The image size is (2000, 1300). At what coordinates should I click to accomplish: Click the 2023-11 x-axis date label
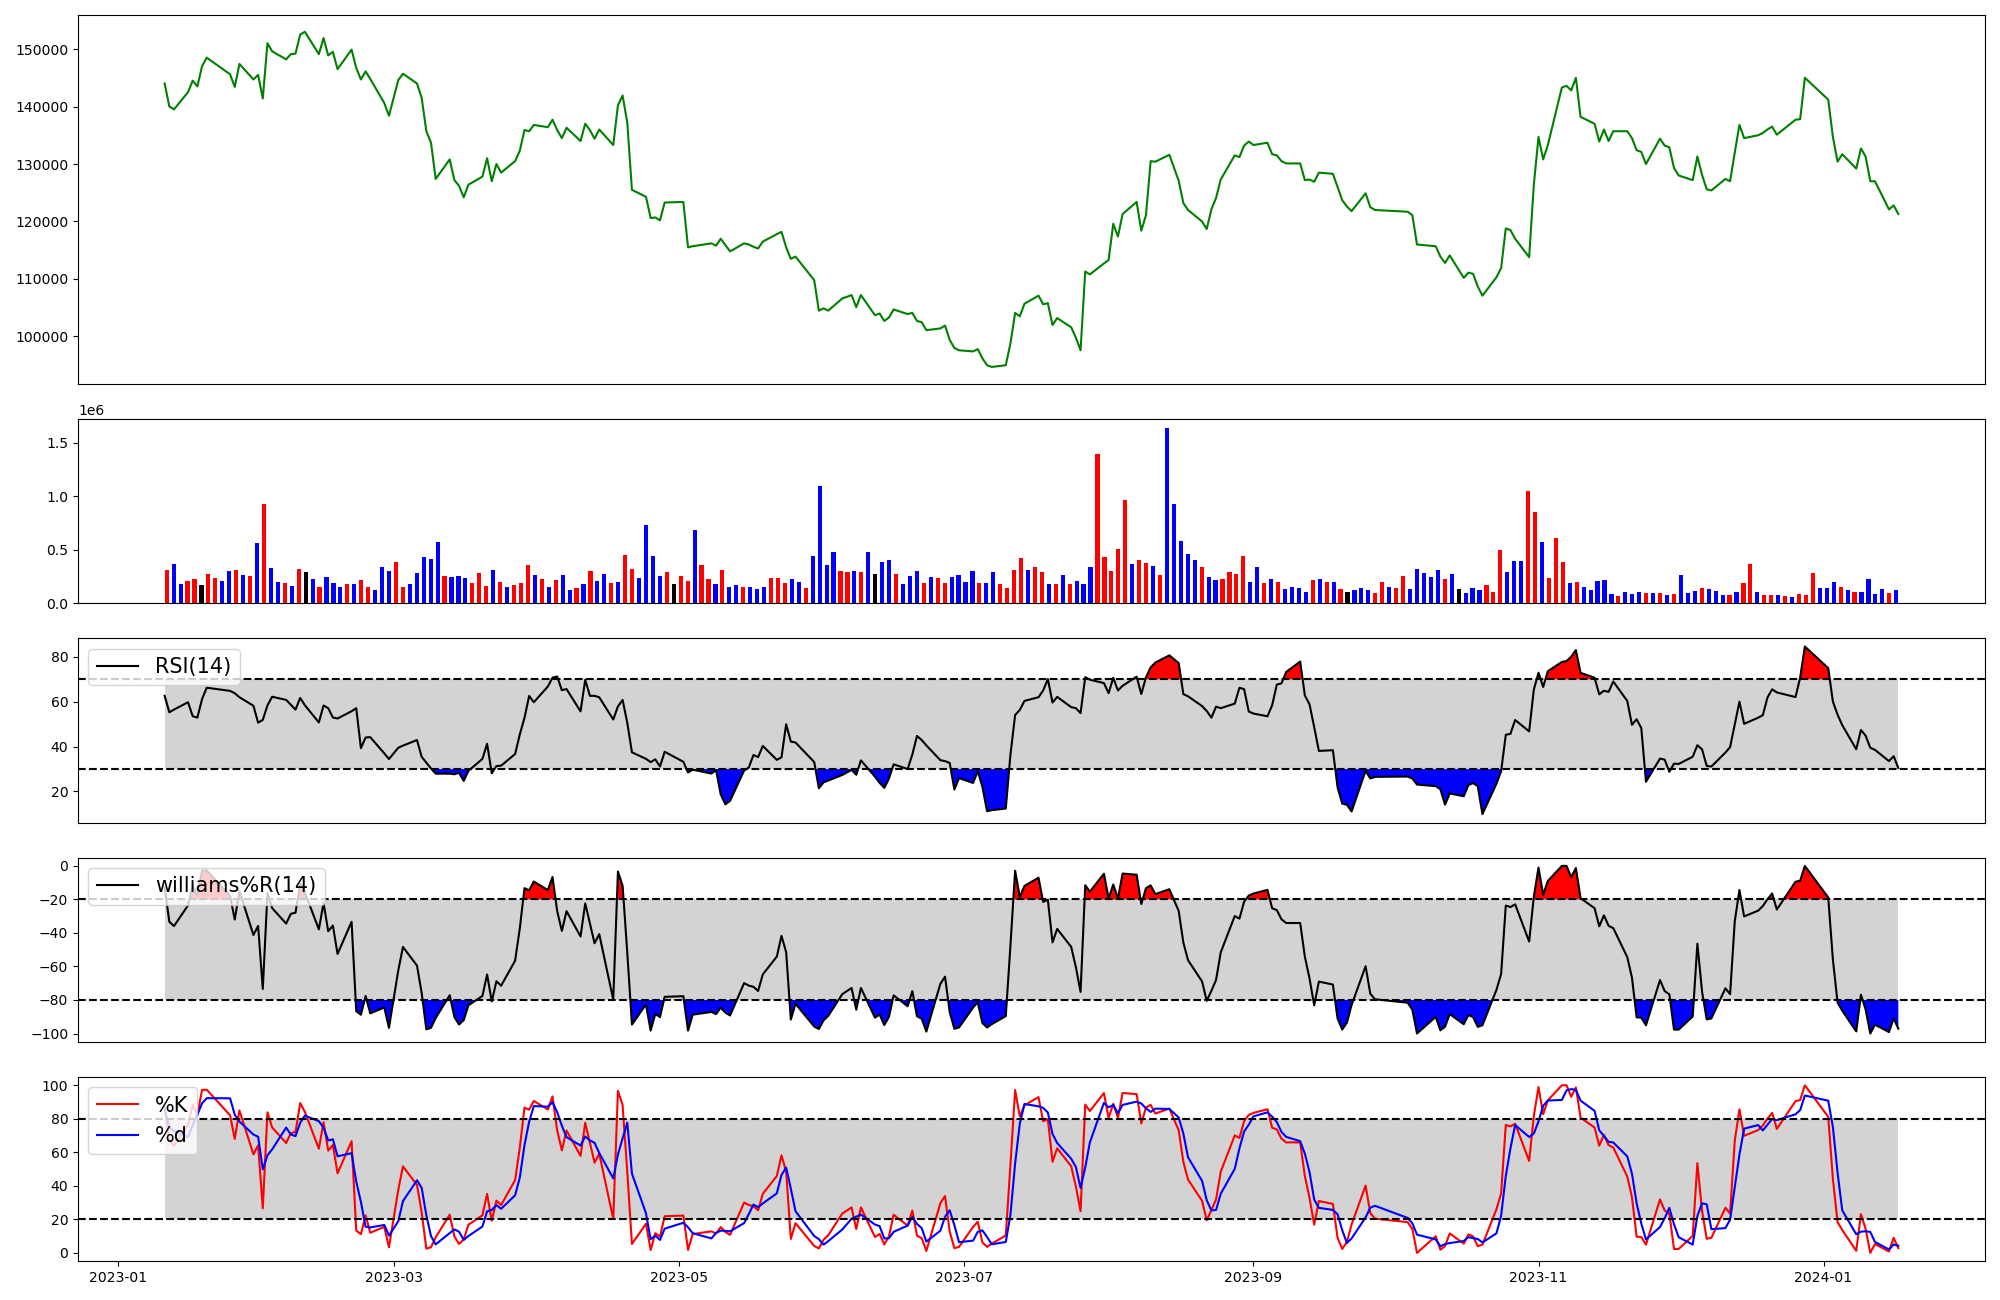click(x=1538, y=1277)
